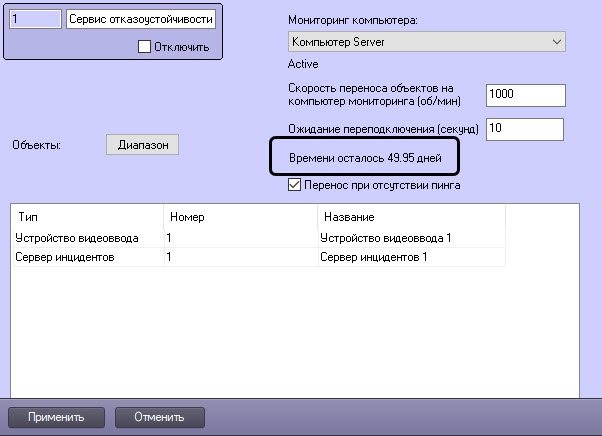Click the object ID number field
Viewport: 602px width, 436px height.
(x=33, y=21)
